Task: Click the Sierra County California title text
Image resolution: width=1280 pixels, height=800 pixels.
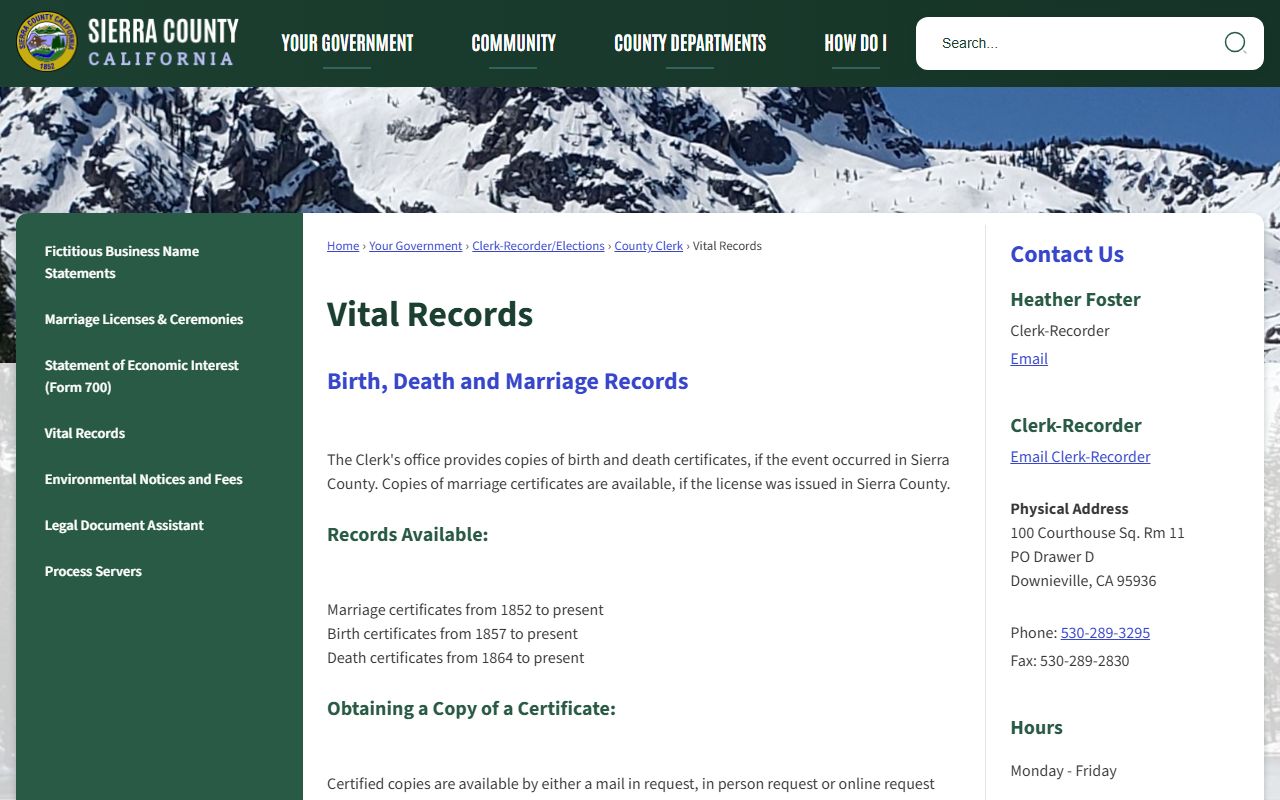Action: tap(163, 42)
